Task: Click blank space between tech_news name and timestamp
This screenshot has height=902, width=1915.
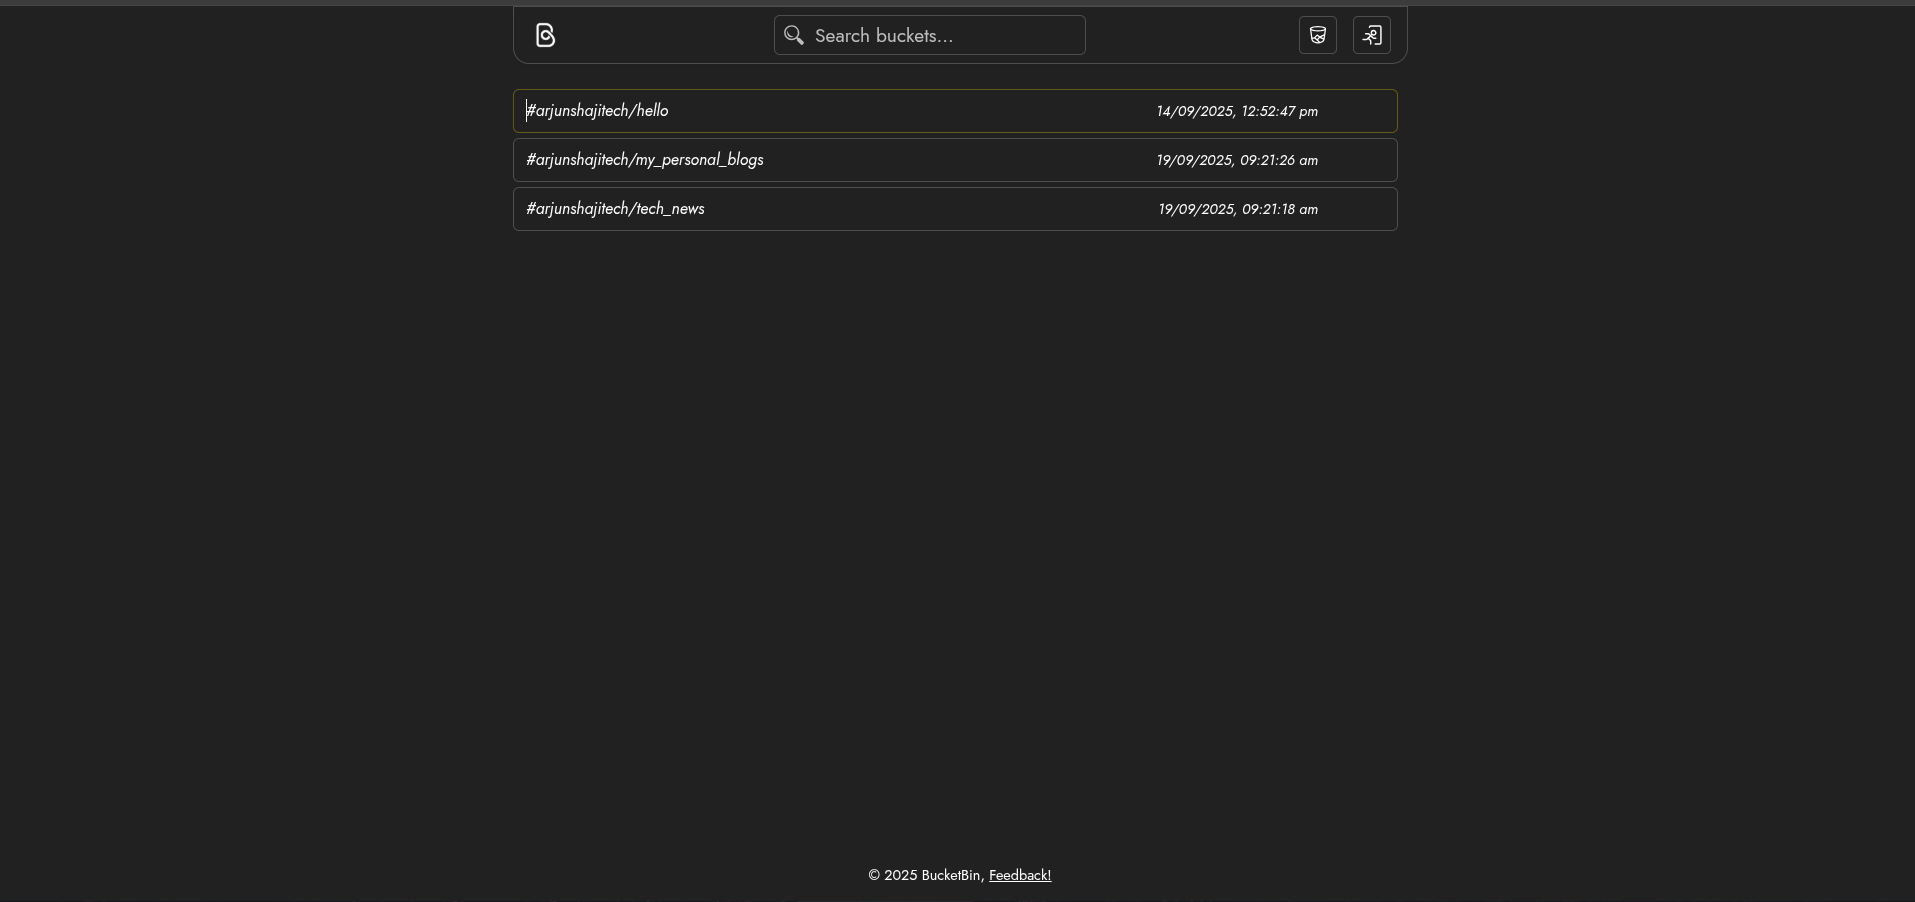Action: tap(930, 209)
